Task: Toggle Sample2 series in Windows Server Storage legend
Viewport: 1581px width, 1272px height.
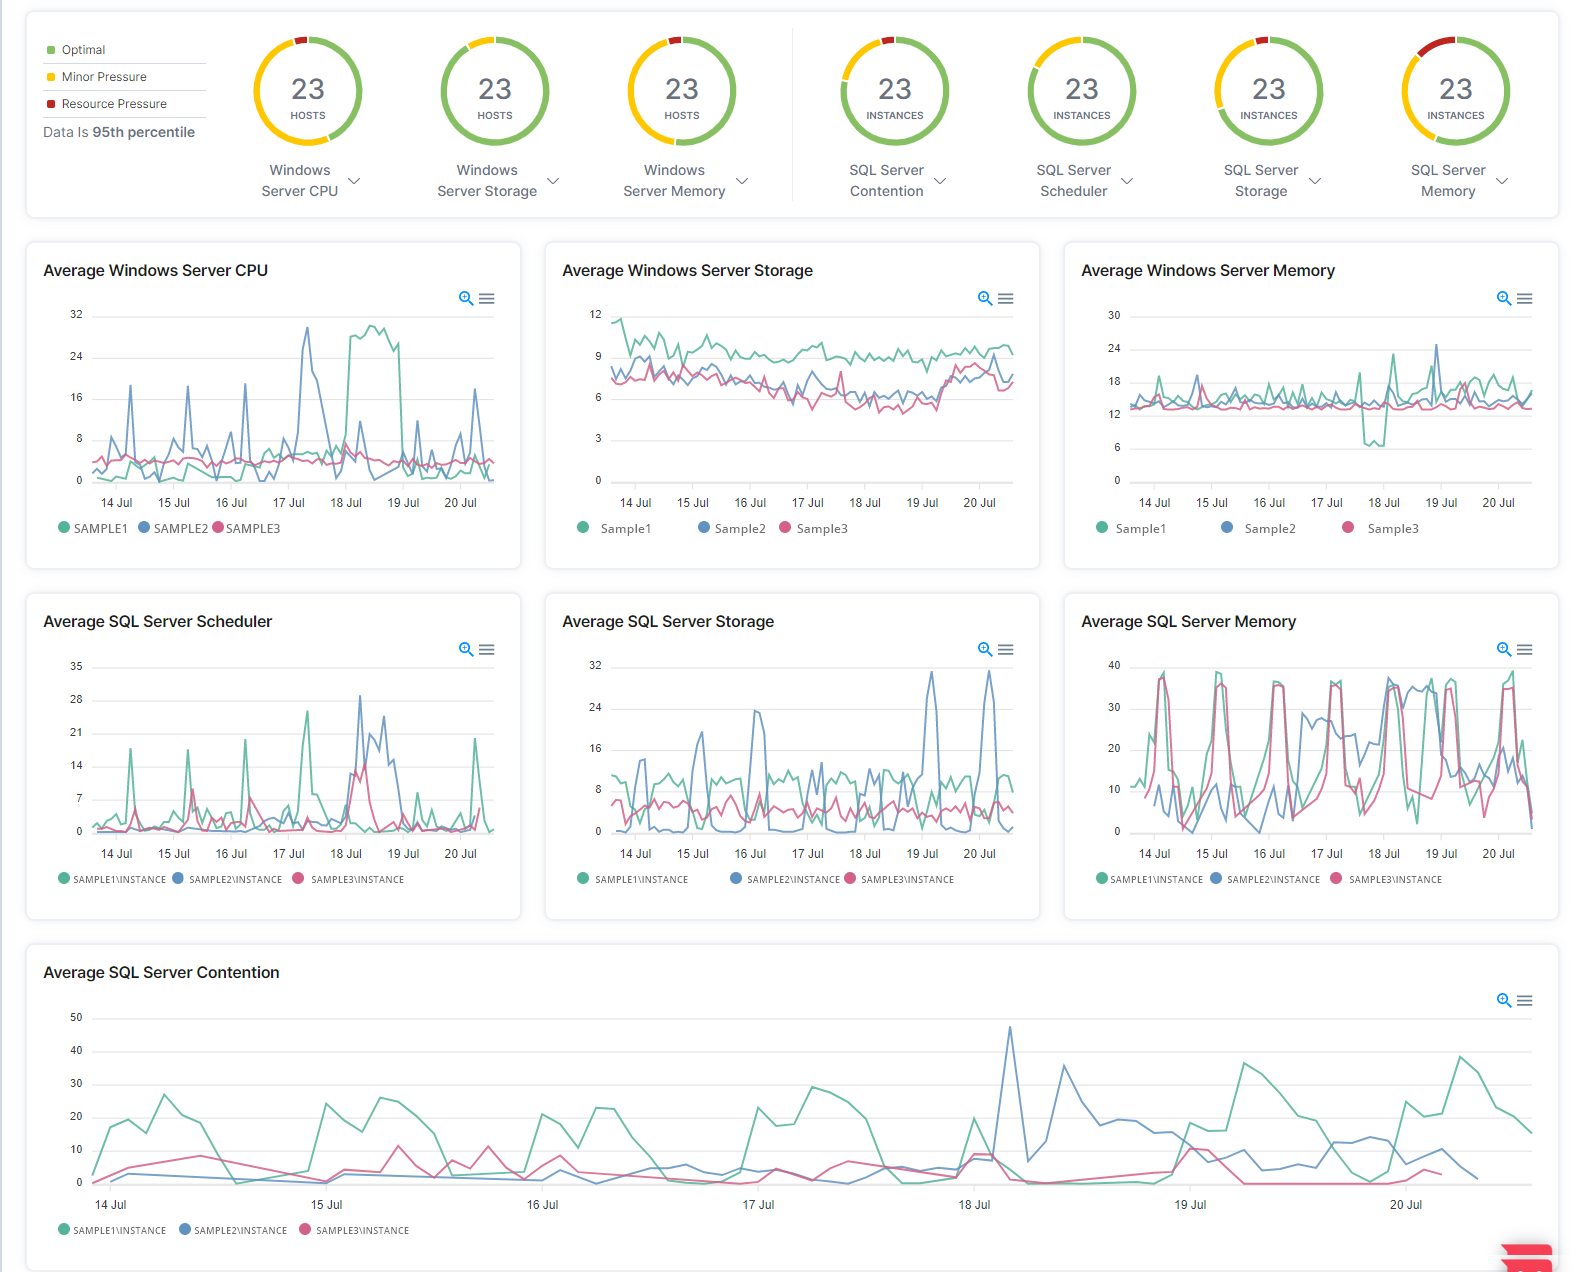Action: point(739,529)
